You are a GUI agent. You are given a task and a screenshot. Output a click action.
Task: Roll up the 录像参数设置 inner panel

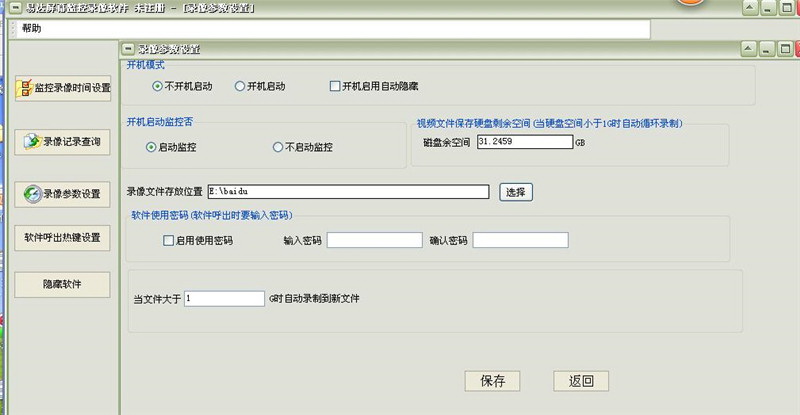coord(748,49)
